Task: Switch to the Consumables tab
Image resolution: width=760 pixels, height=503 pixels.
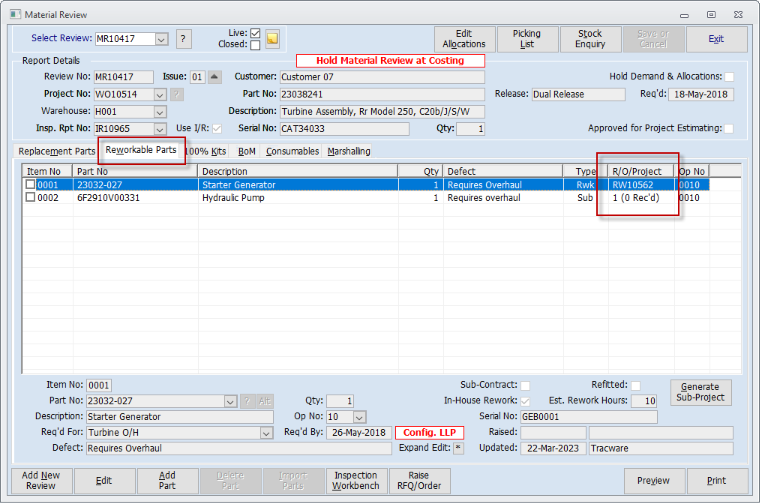Action: point(293,151)
